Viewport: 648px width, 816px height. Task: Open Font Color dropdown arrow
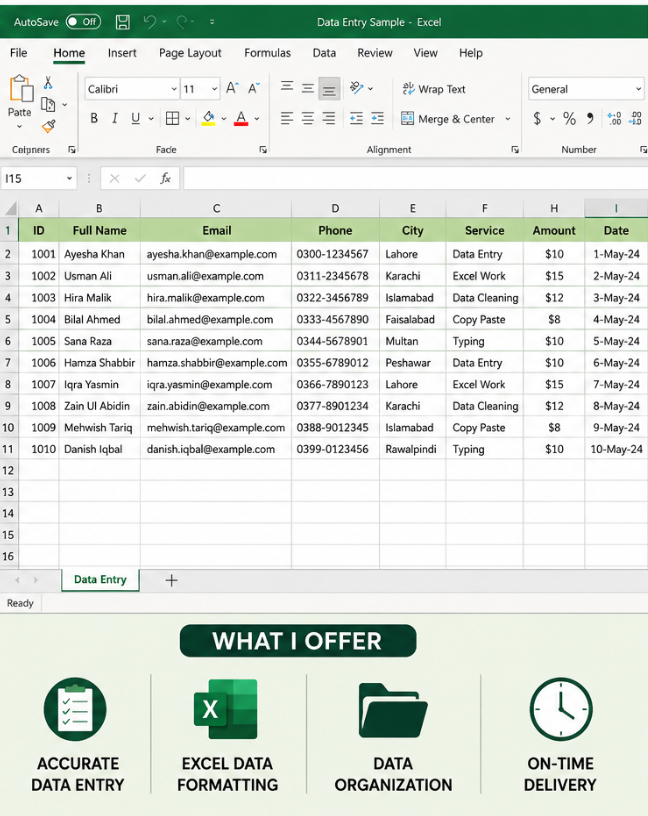[x=257, y=119]
